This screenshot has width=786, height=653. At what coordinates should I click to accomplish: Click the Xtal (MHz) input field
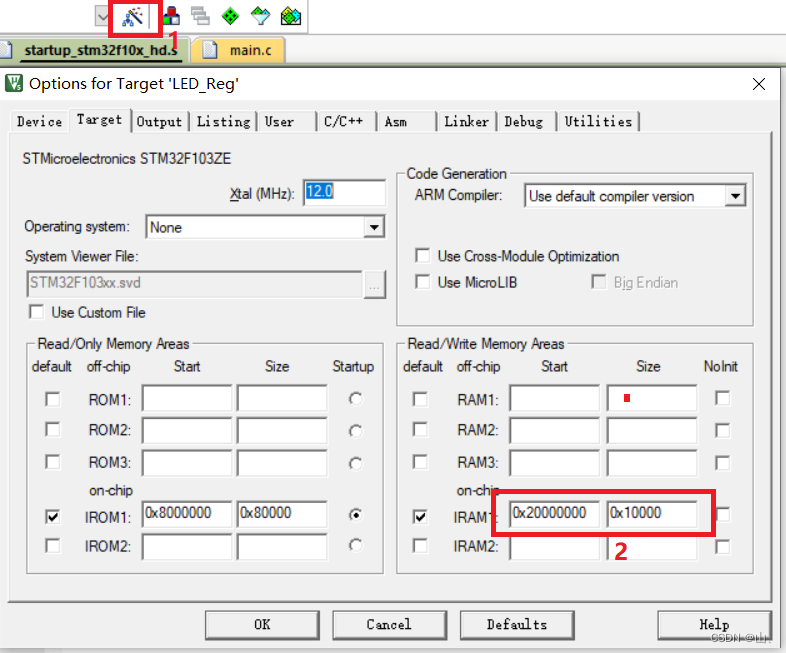(x=344, y=192)
